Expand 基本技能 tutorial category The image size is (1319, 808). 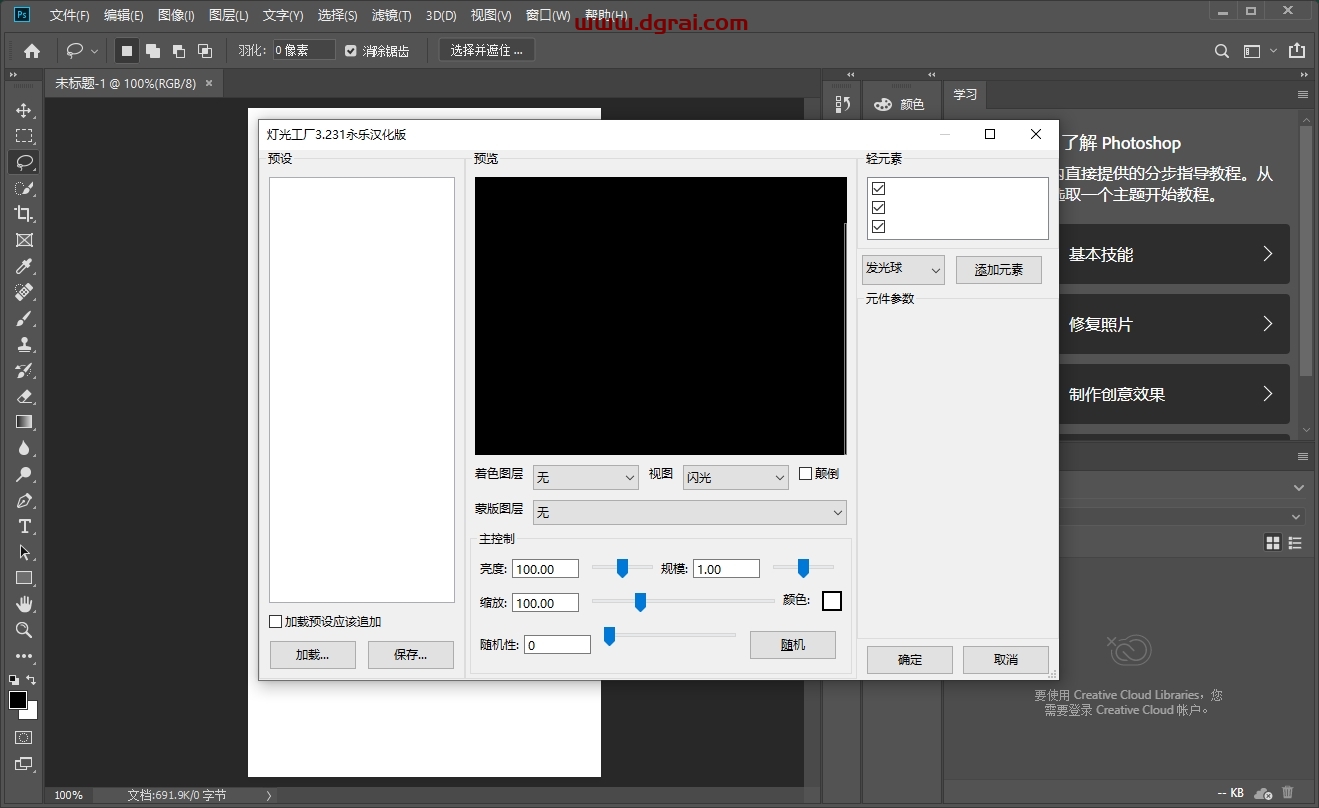pos(1175,254)
